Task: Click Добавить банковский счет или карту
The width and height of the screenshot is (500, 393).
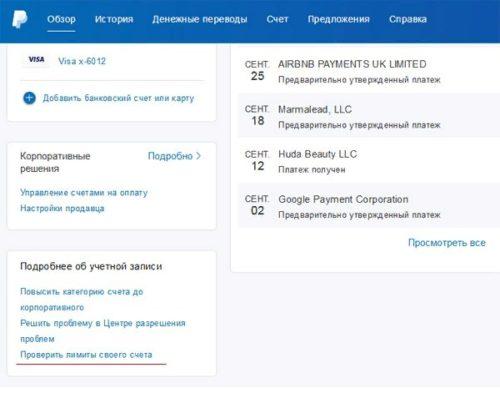Action: tap(118, 98)
